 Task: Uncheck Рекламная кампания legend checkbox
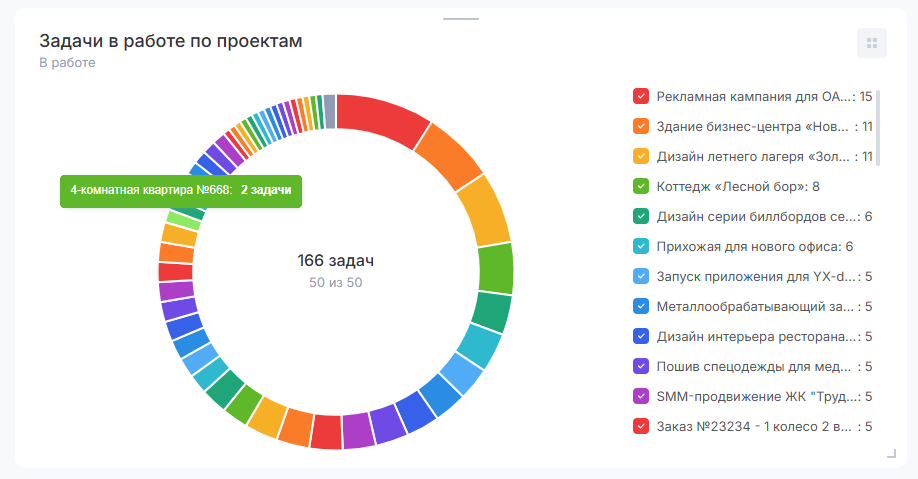641,97
